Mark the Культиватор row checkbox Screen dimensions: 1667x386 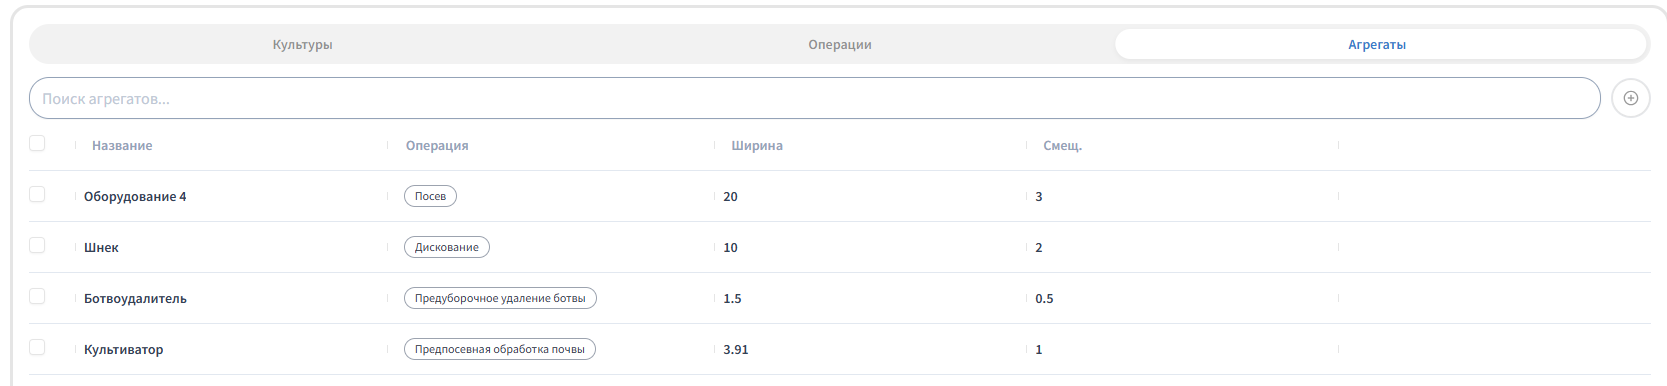tap(37, 347)
